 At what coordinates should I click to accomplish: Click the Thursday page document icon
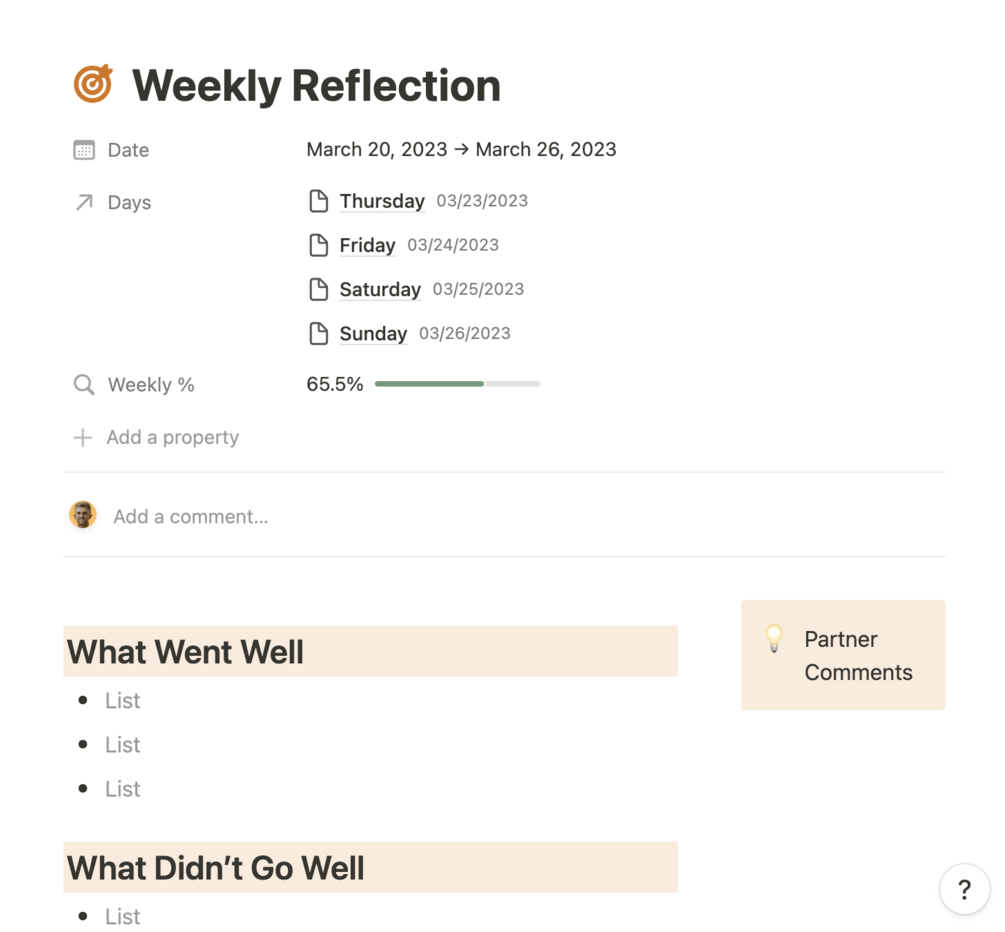[318, 201]
